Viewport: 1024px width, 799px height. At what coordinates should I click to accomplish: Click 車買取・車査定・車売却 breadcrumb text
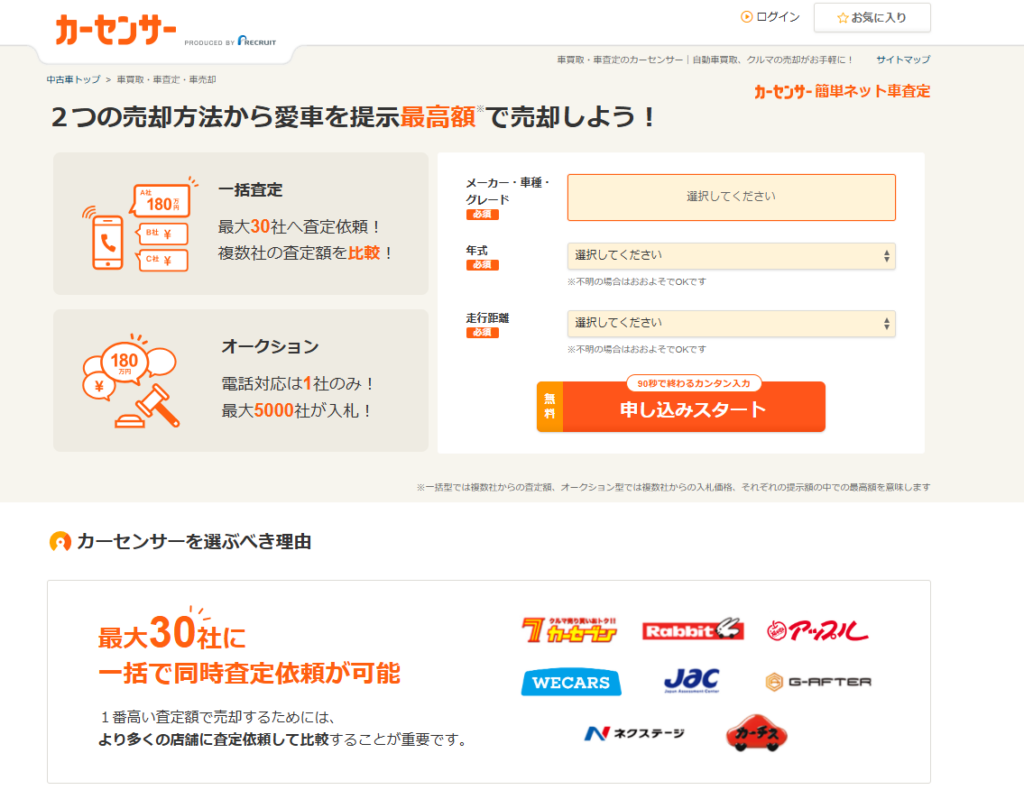[x=166, y=80]
